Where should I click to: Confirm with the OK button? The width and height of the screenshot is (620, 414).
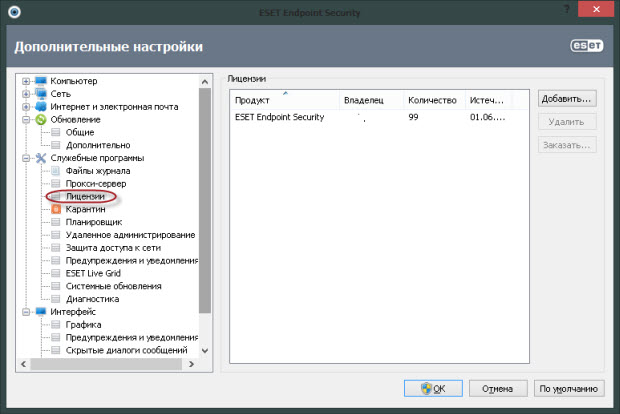pos(433,389)
